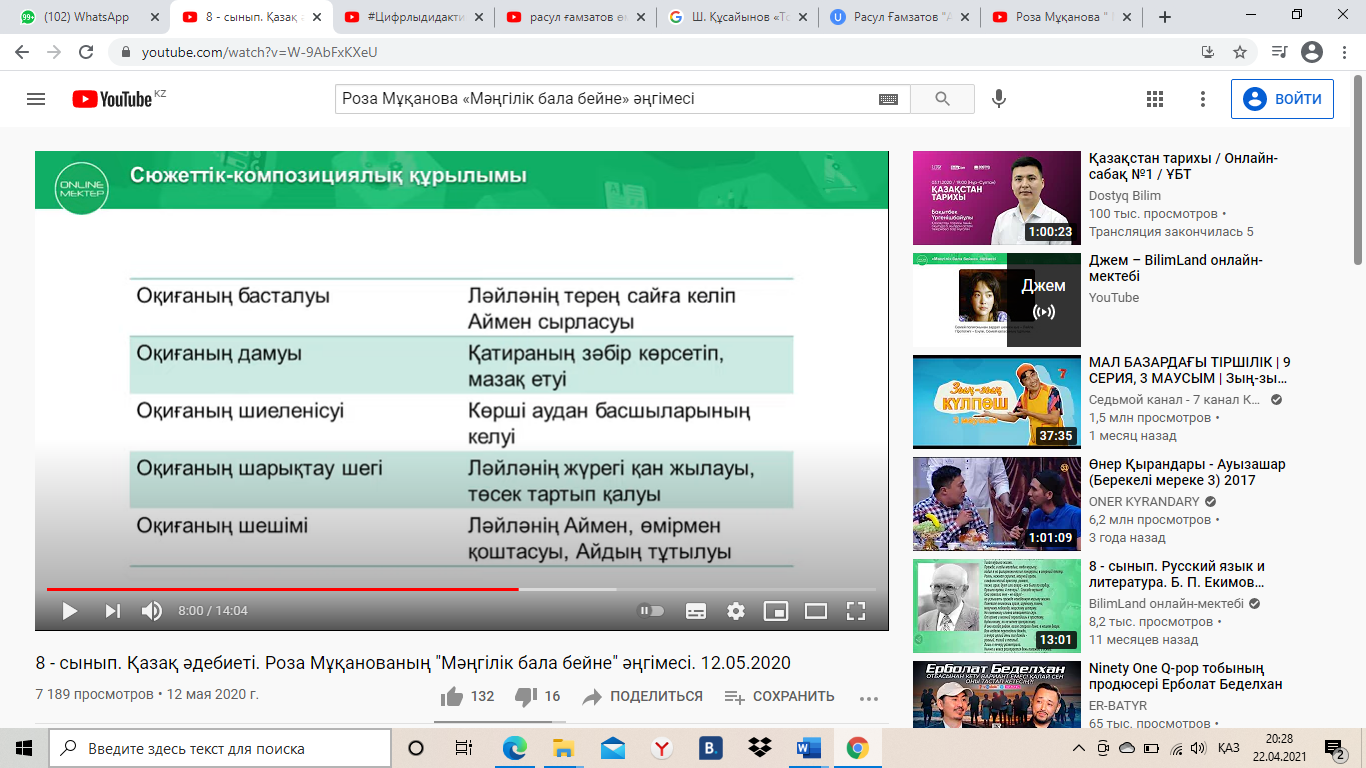Bookmark this page with the star
The width and height of the screenshot is (1366, 768).
tap(1240, 52)
